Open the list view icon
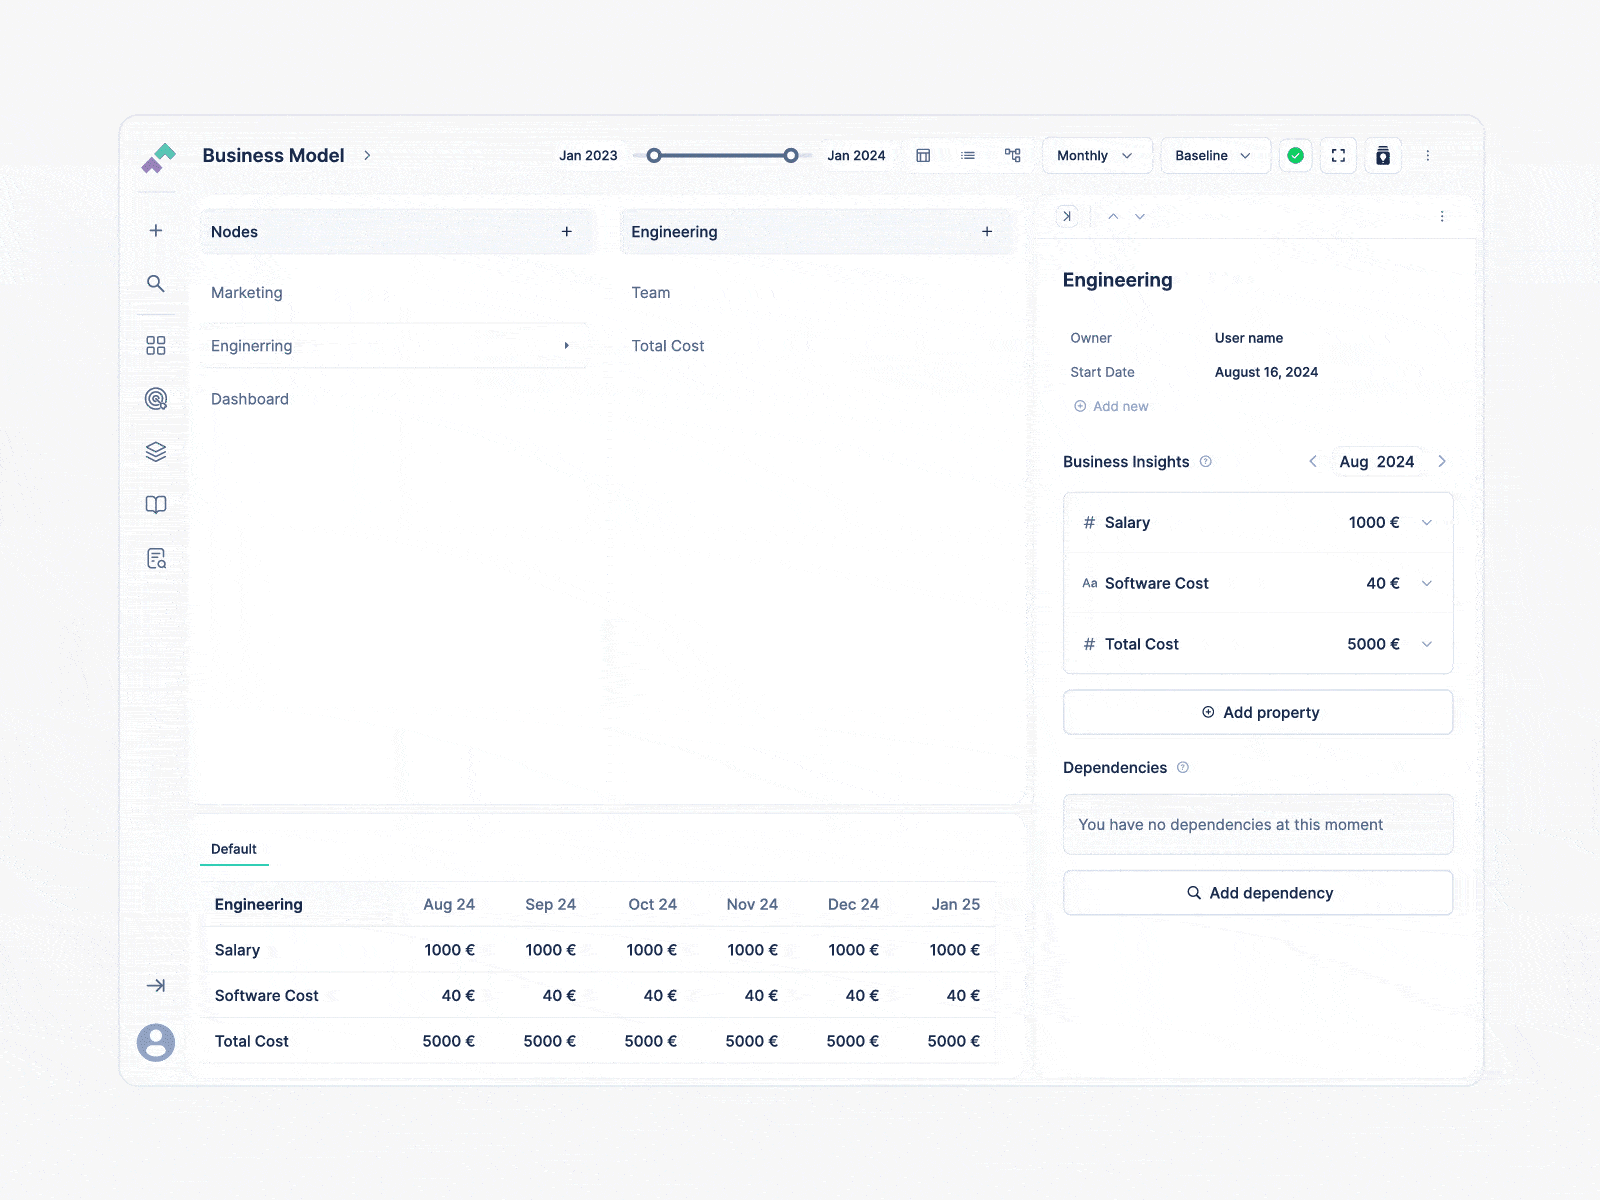 pos(967,155)
